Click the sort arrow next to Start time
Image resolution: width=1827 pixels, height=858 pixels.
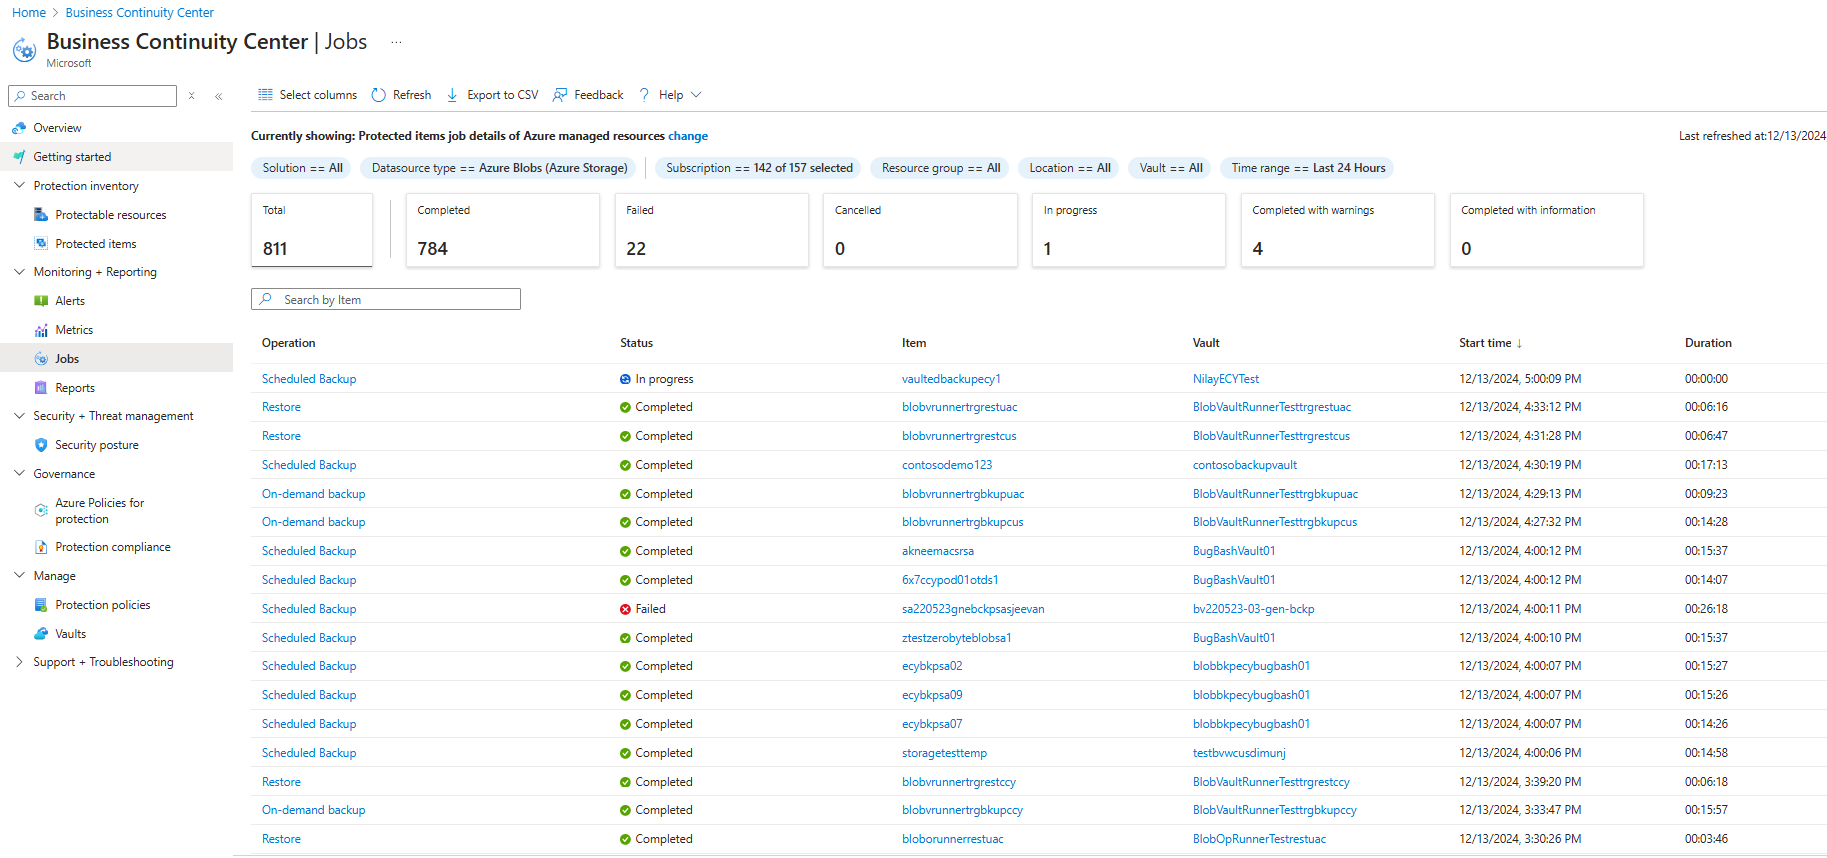coord(1519,343)
